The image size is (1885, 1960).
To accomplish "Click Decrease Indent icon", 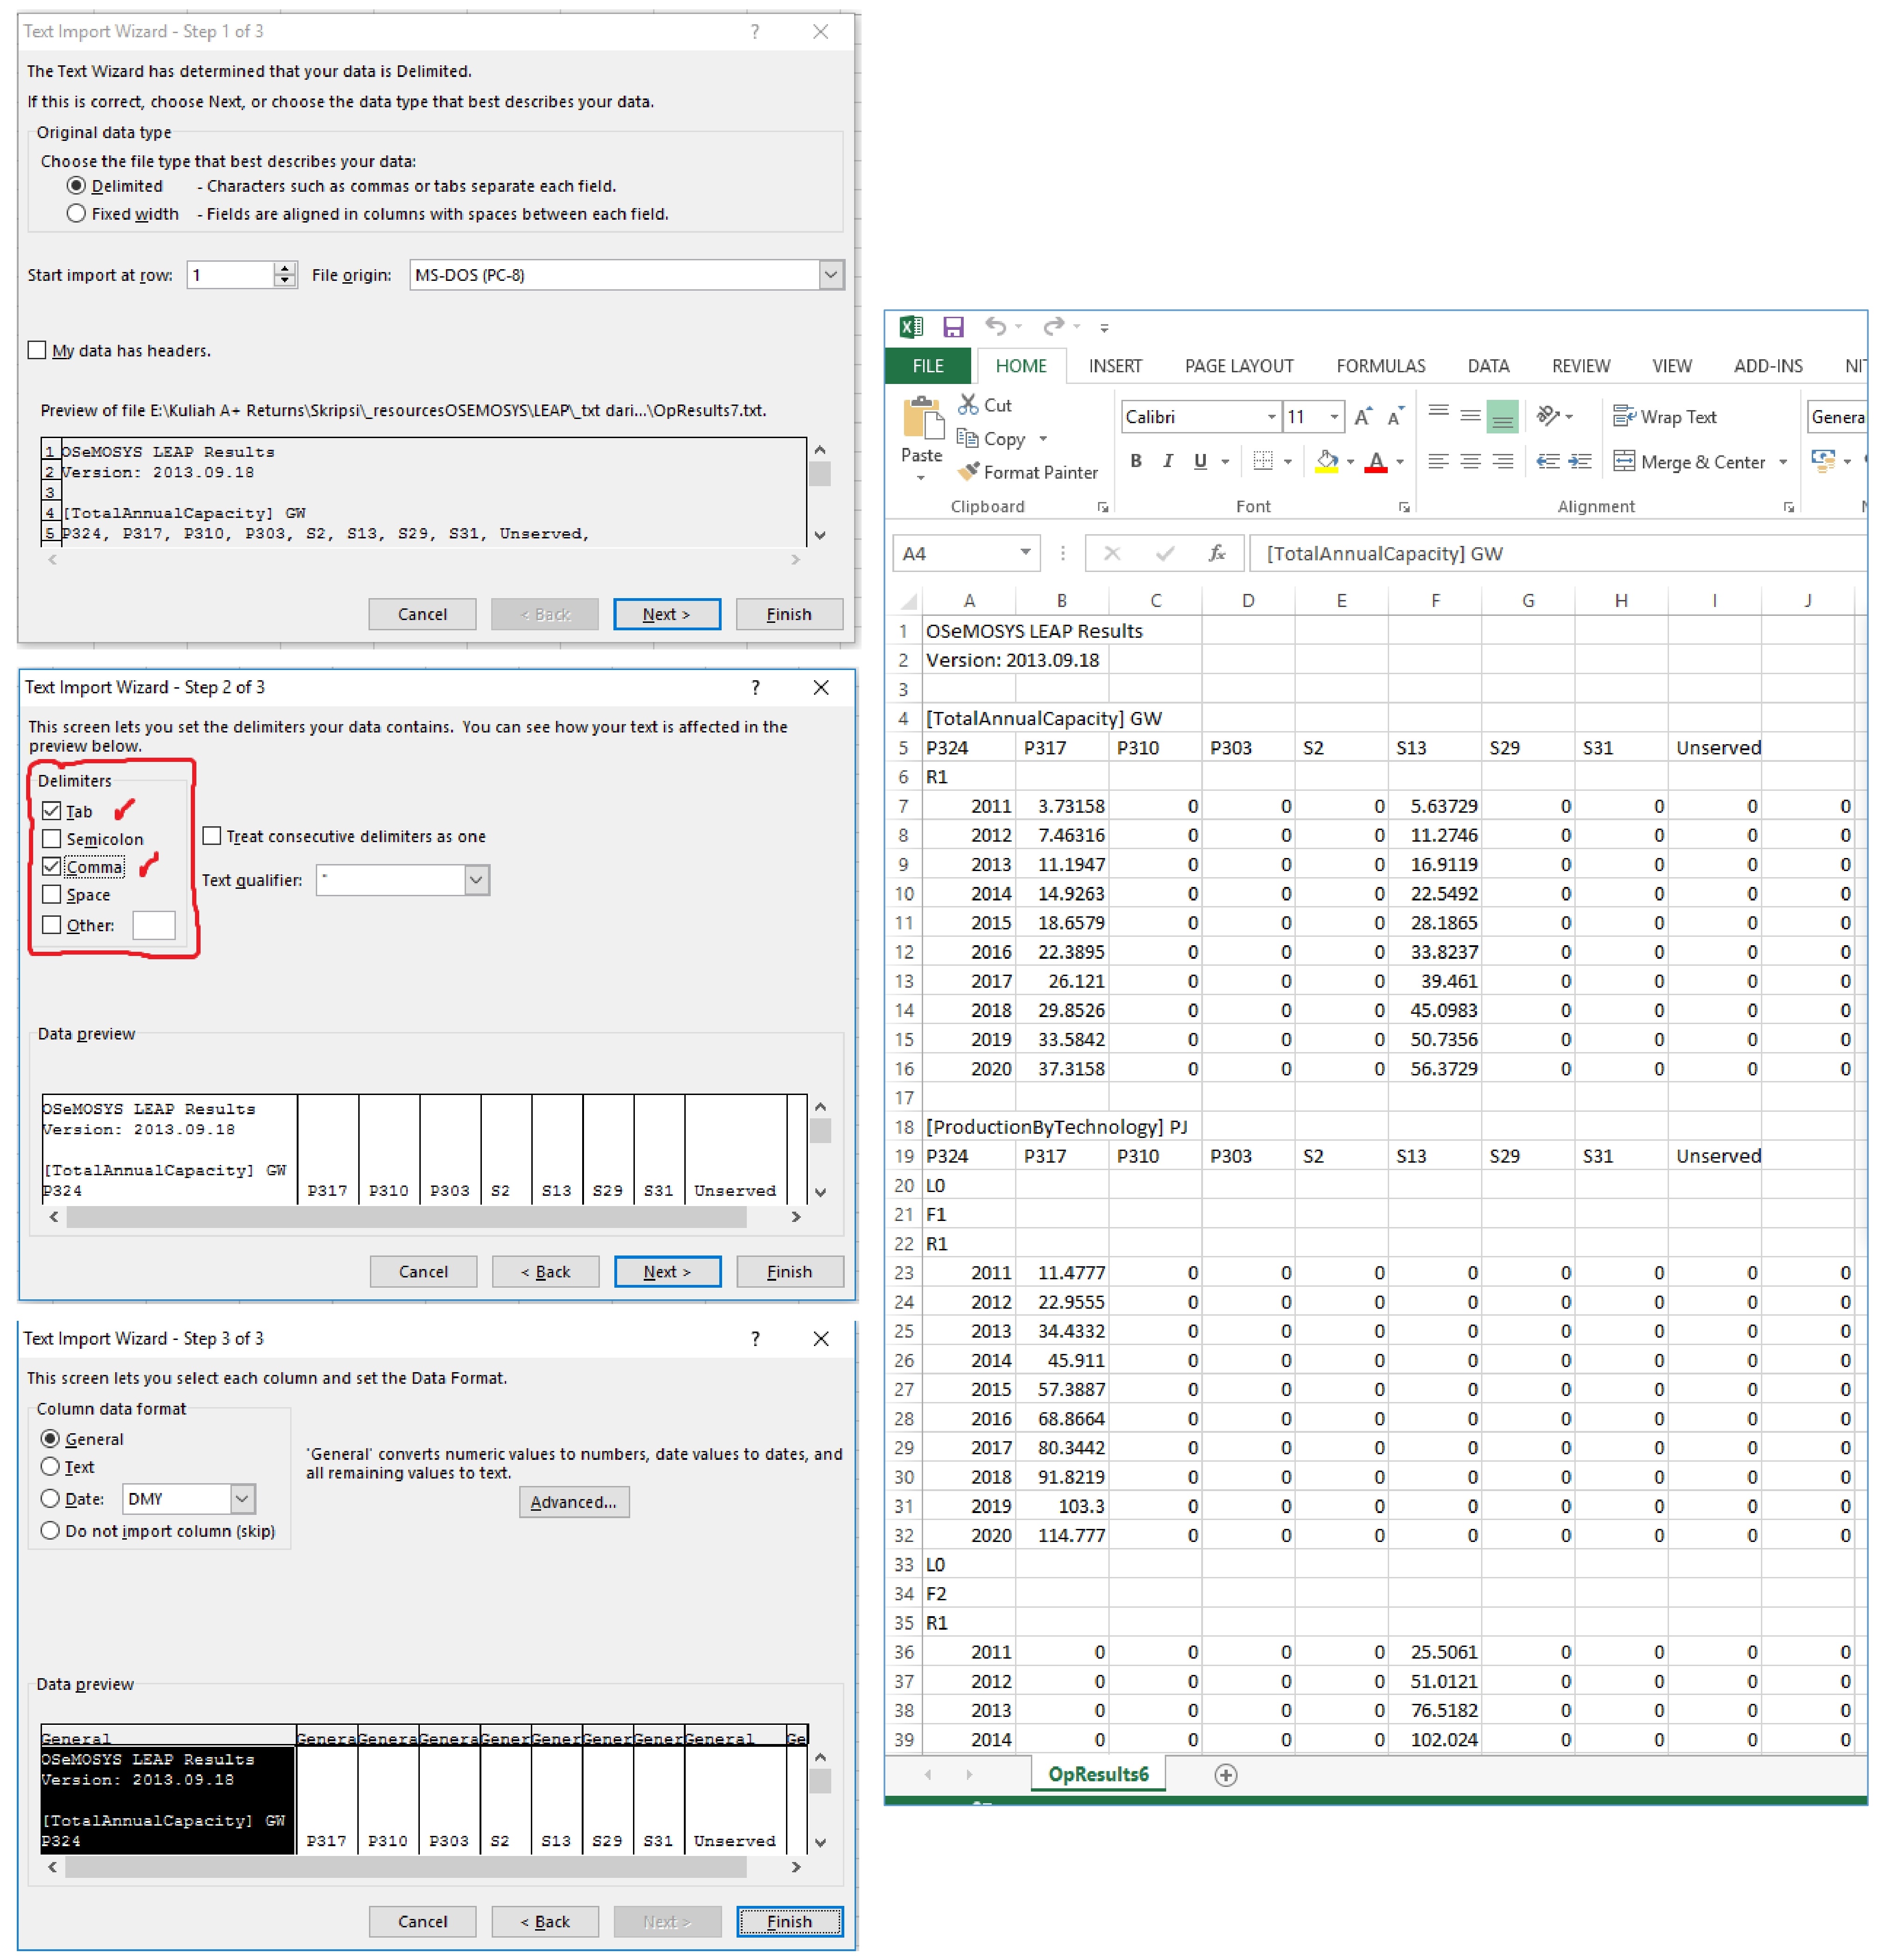I will pos(1548,461).
